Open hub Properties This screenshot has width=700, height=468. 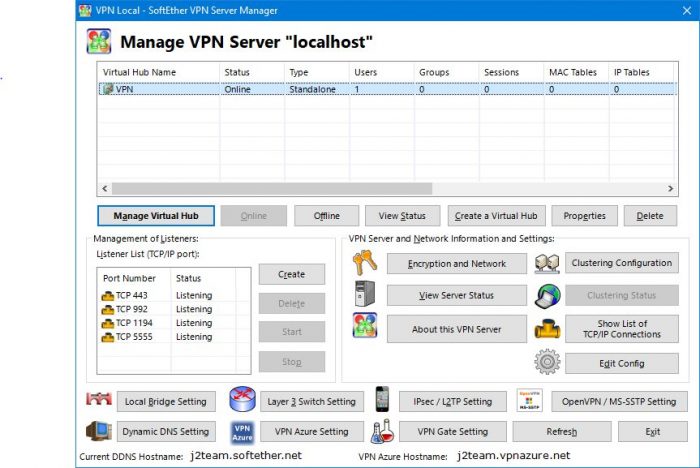tap(584, 216)
